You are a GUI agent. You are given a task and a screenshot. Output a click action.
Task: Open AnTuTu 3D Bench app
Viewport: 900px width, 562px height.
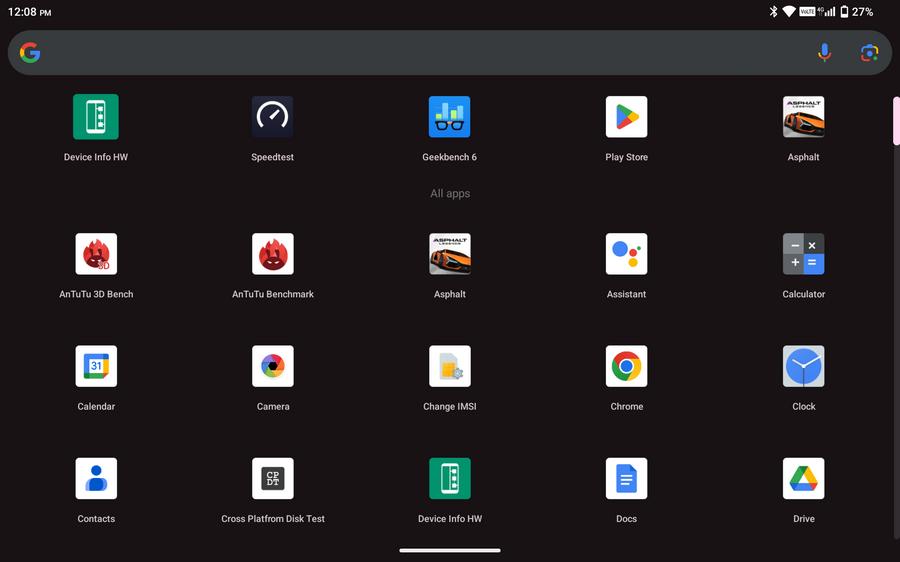(96, 254)
